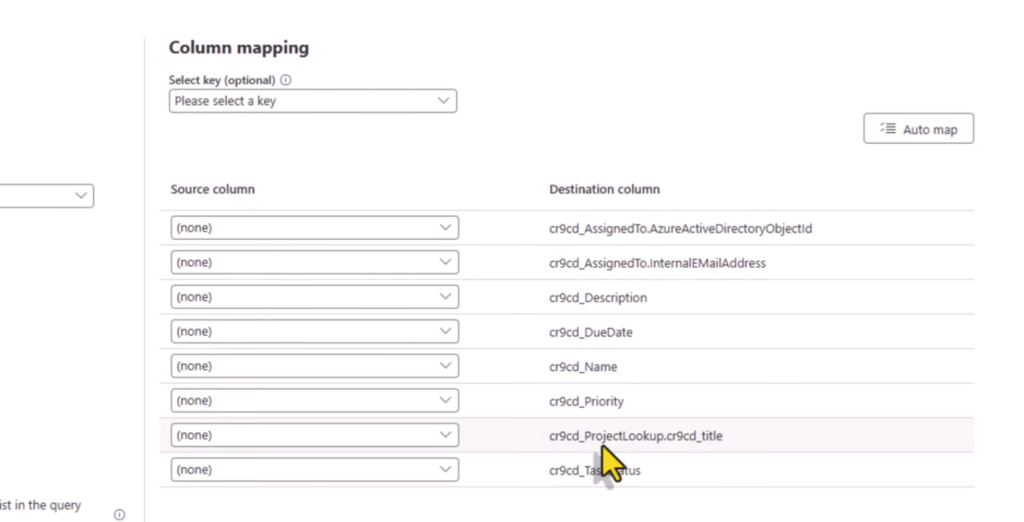This screenshot has width=1024, height=522.
Task: Select the cr9cd_DueDate destination text
Action: click(x=591, y=333)
